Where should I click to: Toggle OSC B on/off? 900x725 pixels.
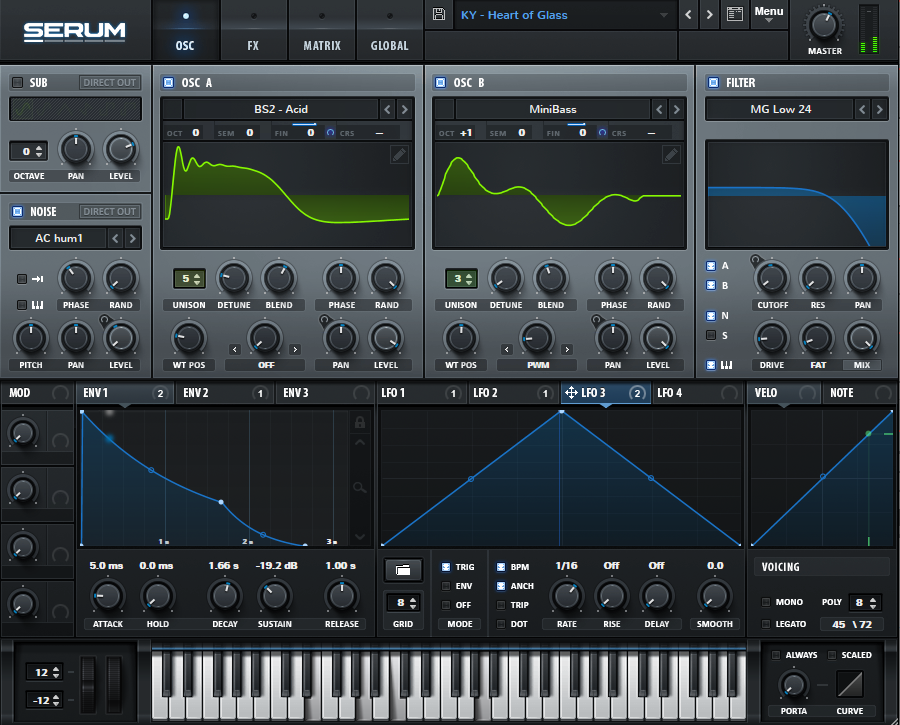pos(440,83)
